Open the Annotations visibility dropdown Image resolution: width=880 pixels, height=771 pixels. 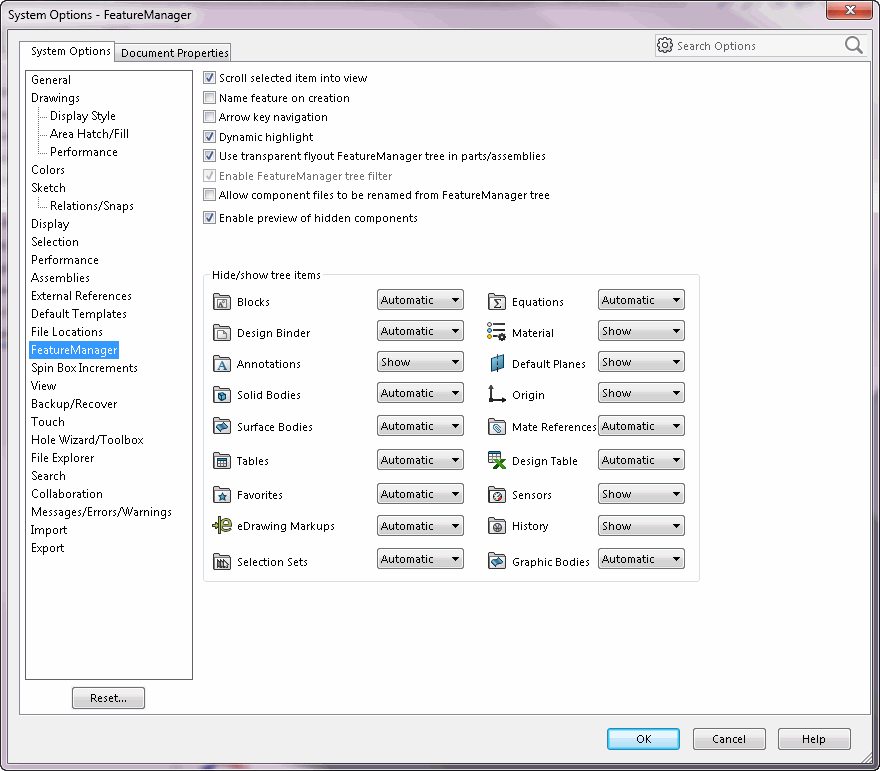[420, 362]
